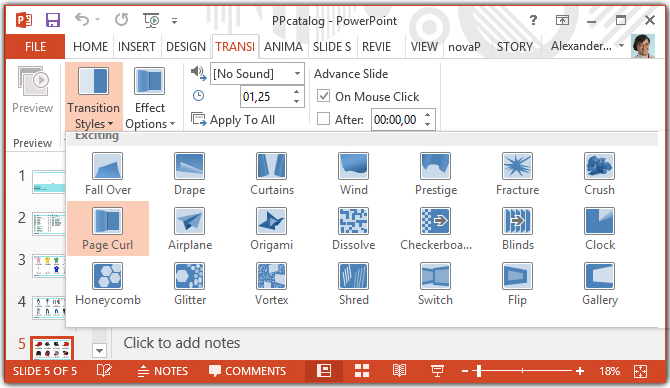The height and width of the screenshot is (388, 670).
Task: Click the zoom out minus button
Action: pyautogui.click(x=465, y=371)
